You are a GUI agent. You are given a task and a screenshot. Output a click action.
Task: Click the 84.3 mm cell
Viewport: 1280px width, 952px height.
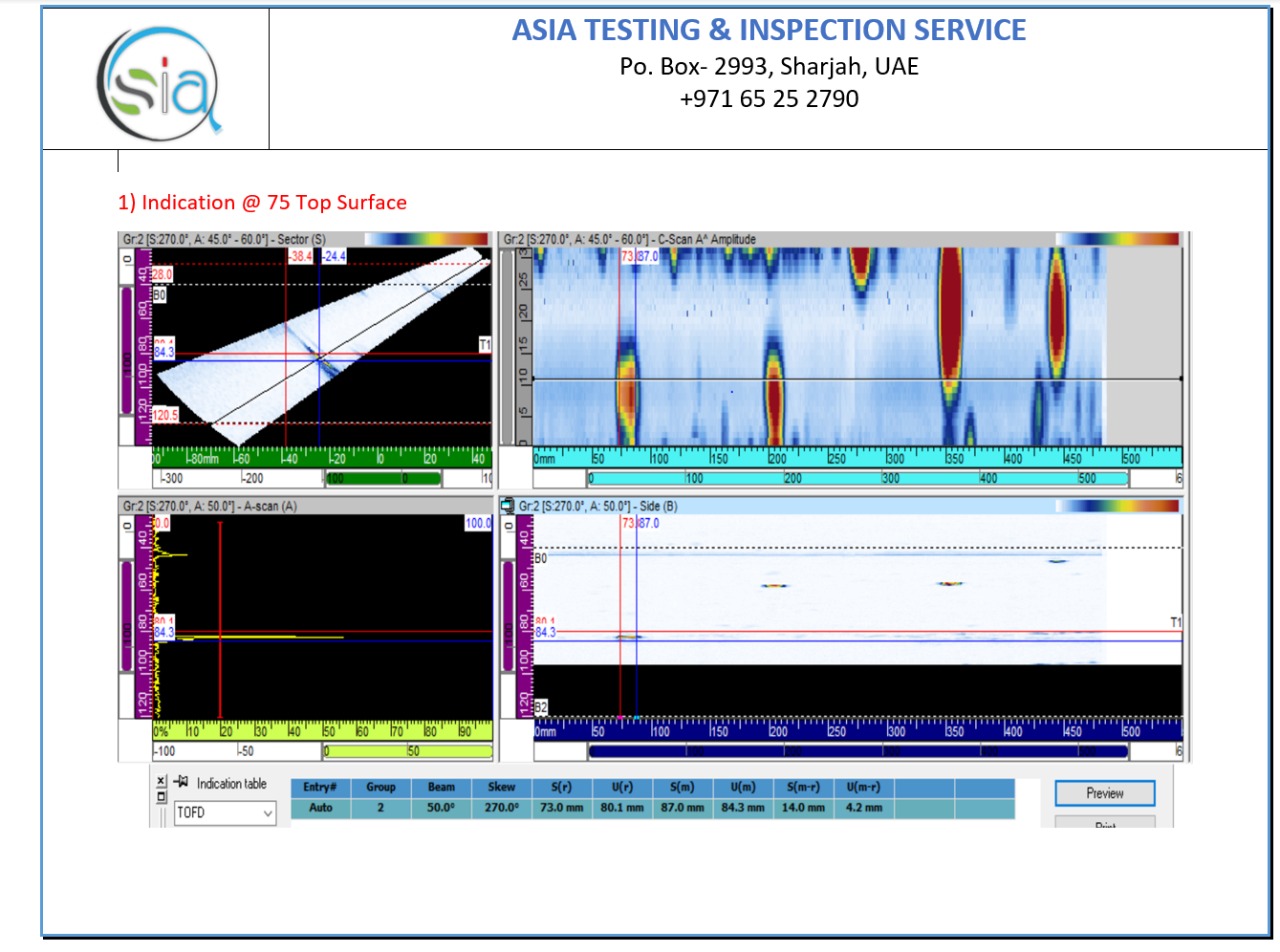[744, 808]
